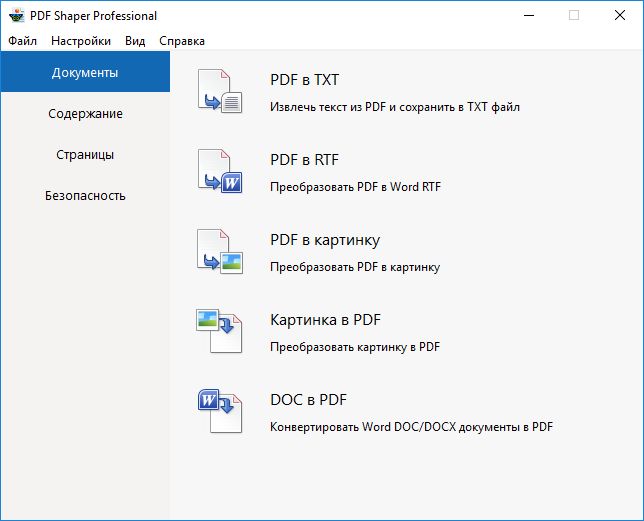
Task: Open the Файл menu
Action: click(22, 41)
